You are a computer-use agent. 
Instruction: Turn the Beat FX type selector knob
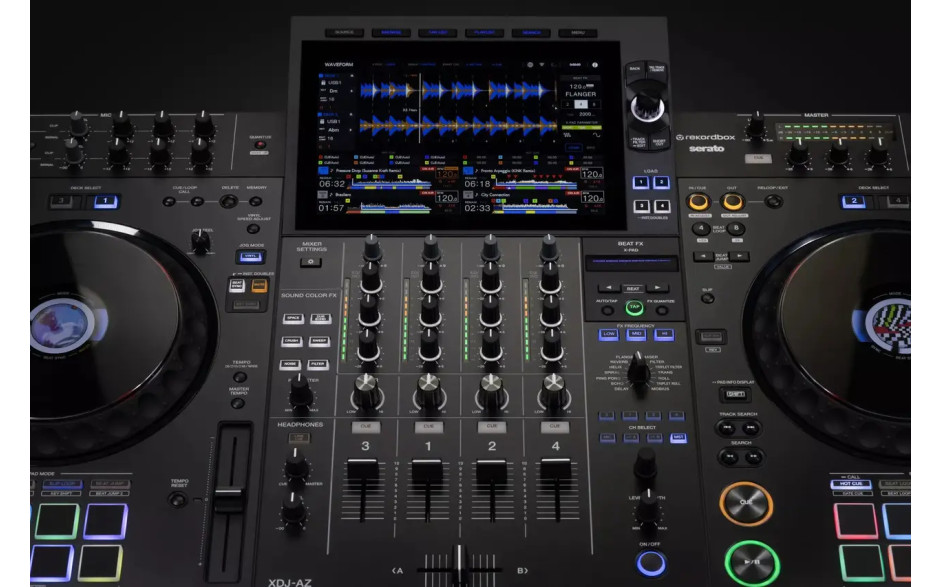click(x=638, y=372)
